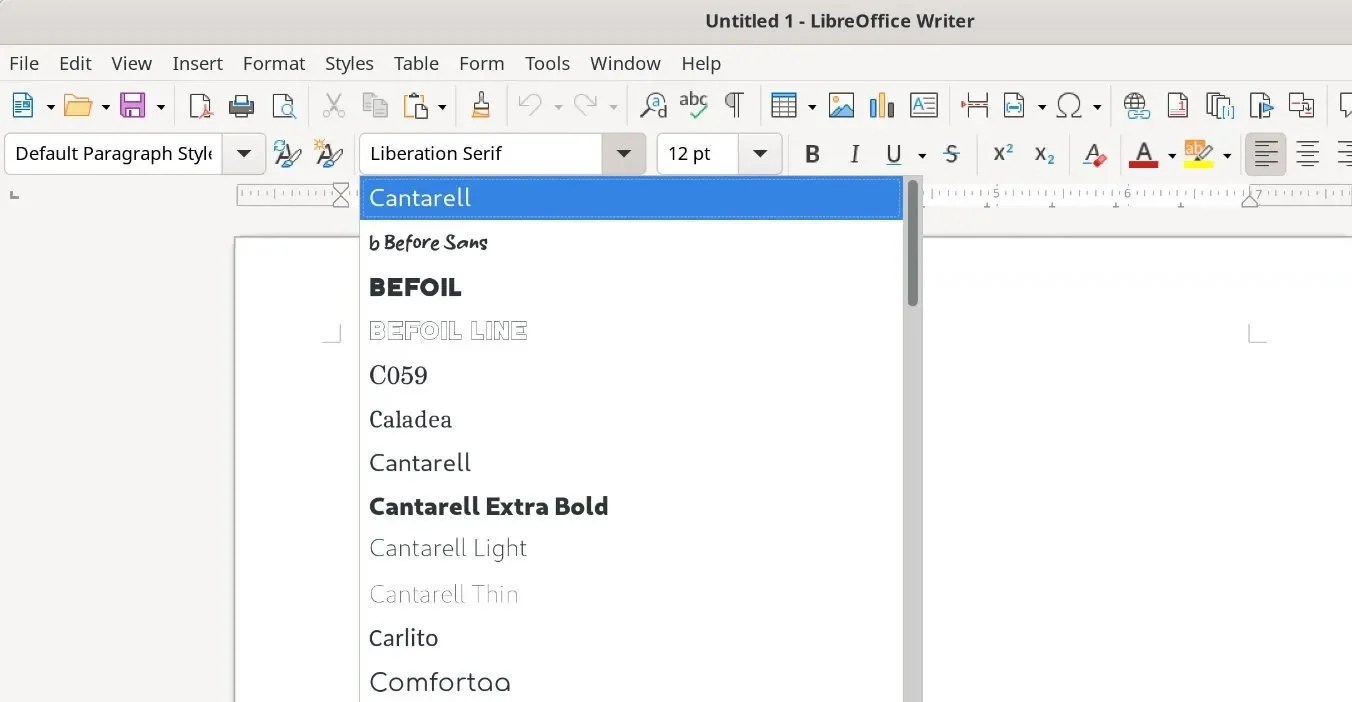Open the highlighting color picker
The image size is (1352, 702).
1227,154
